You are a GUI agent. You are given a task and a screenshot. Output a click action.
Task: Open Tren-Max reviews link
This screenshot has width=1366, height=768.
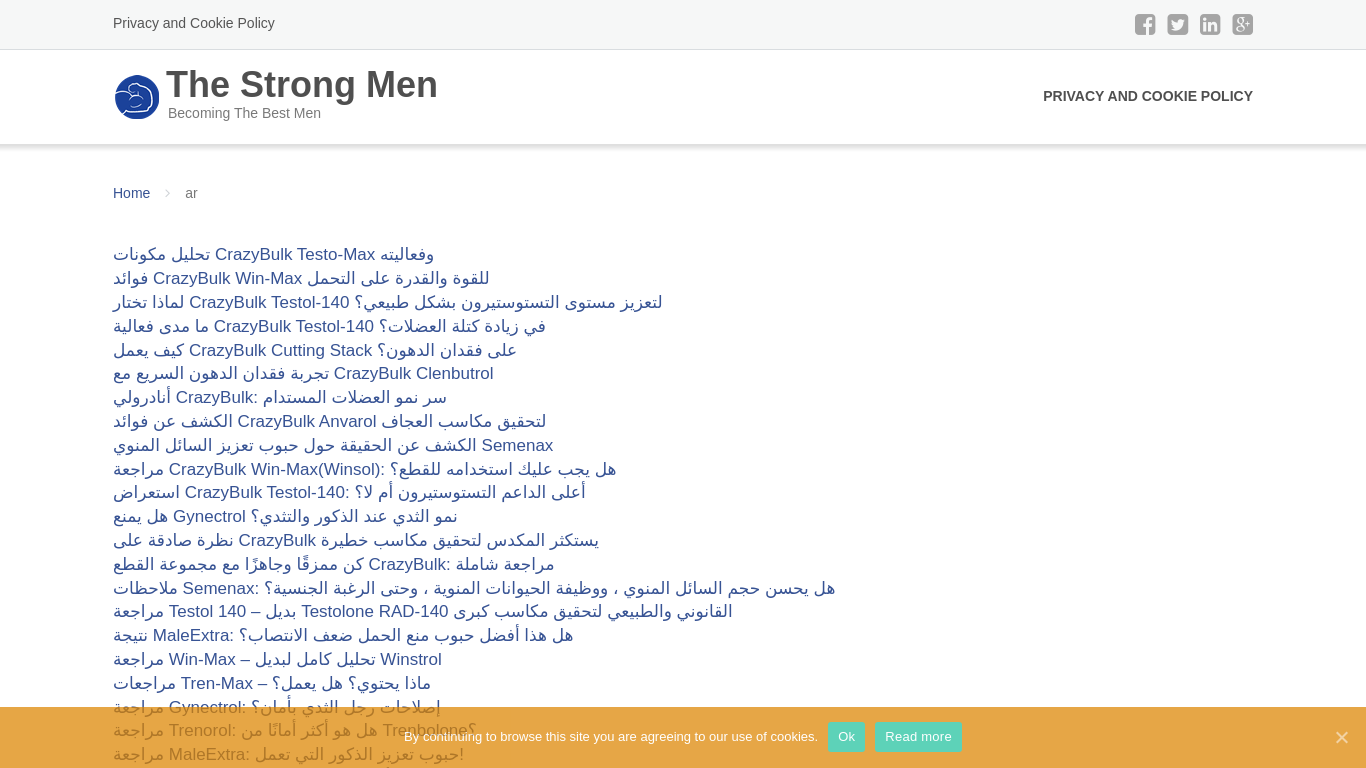272,684
